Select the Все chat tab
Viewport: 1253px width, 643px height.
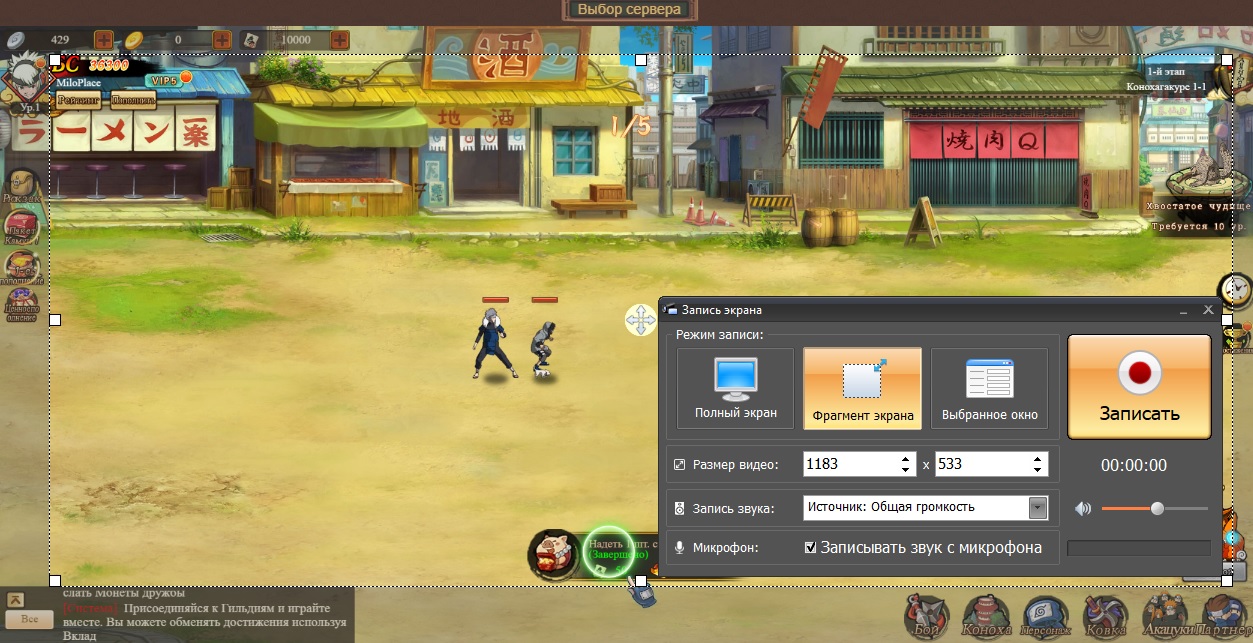[30, 620]
